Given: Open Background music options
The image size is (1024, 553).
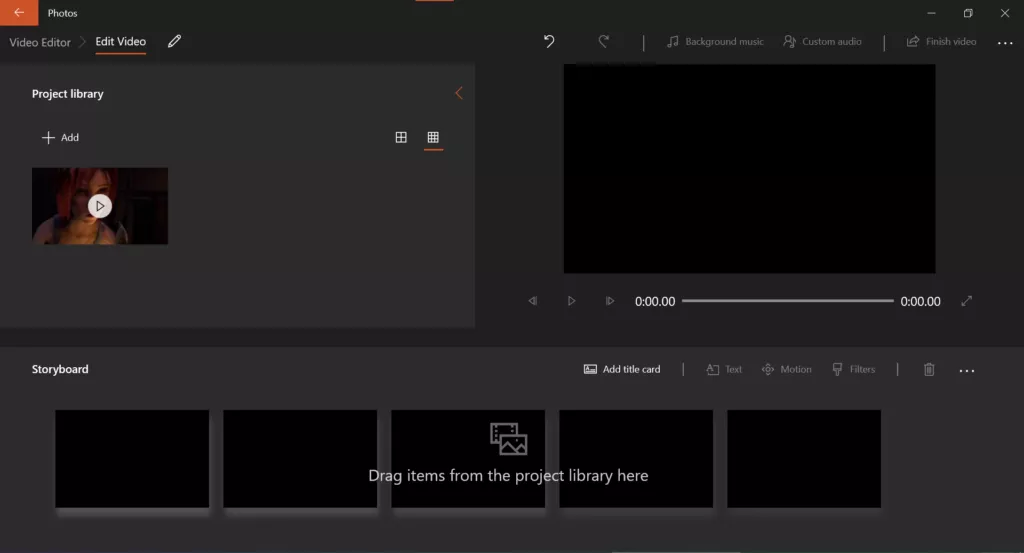Looking at the screenshot, I should click(715, 42).
